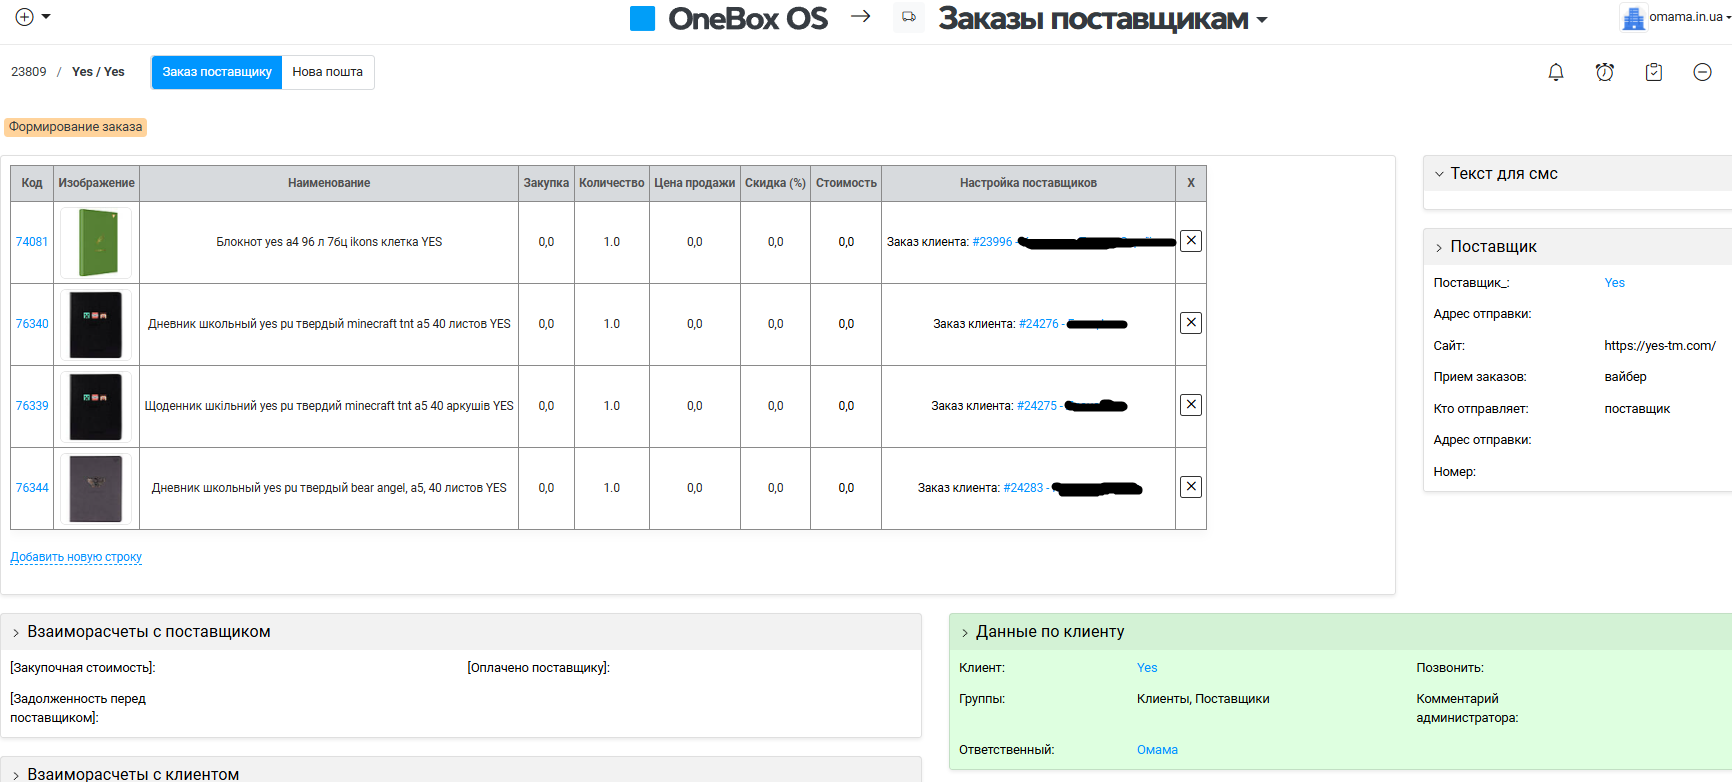Switch to the Нова пошта tab
Image resolution: width=1732 pixels, height=782 pixels.
pos(328,72)
